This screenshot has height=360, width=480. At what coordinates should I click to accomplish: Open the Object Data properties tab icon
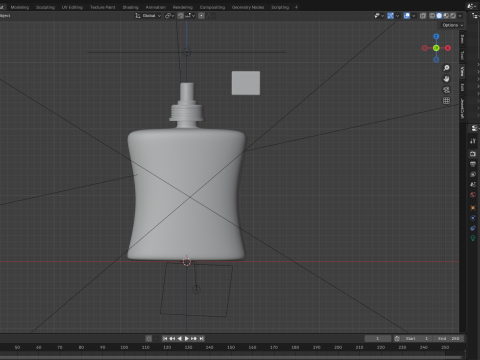coord(473,238)
